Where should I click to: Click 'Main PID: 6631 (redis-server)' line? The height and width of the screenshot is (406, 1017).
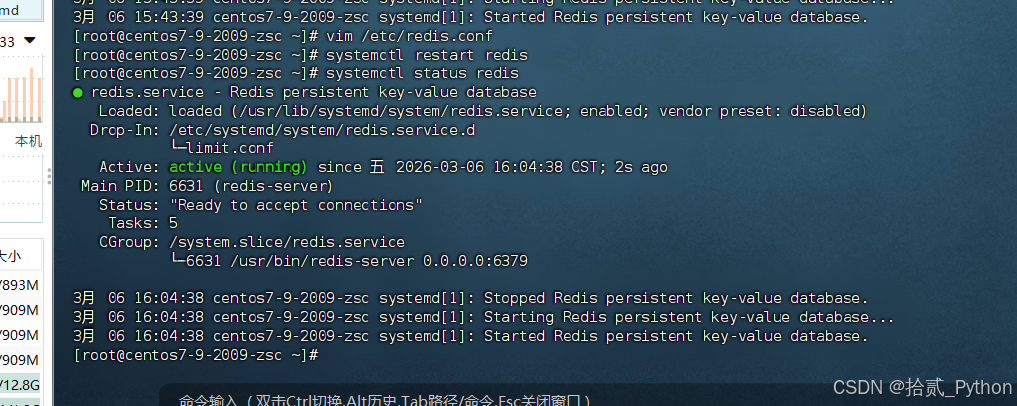[207, 187]
